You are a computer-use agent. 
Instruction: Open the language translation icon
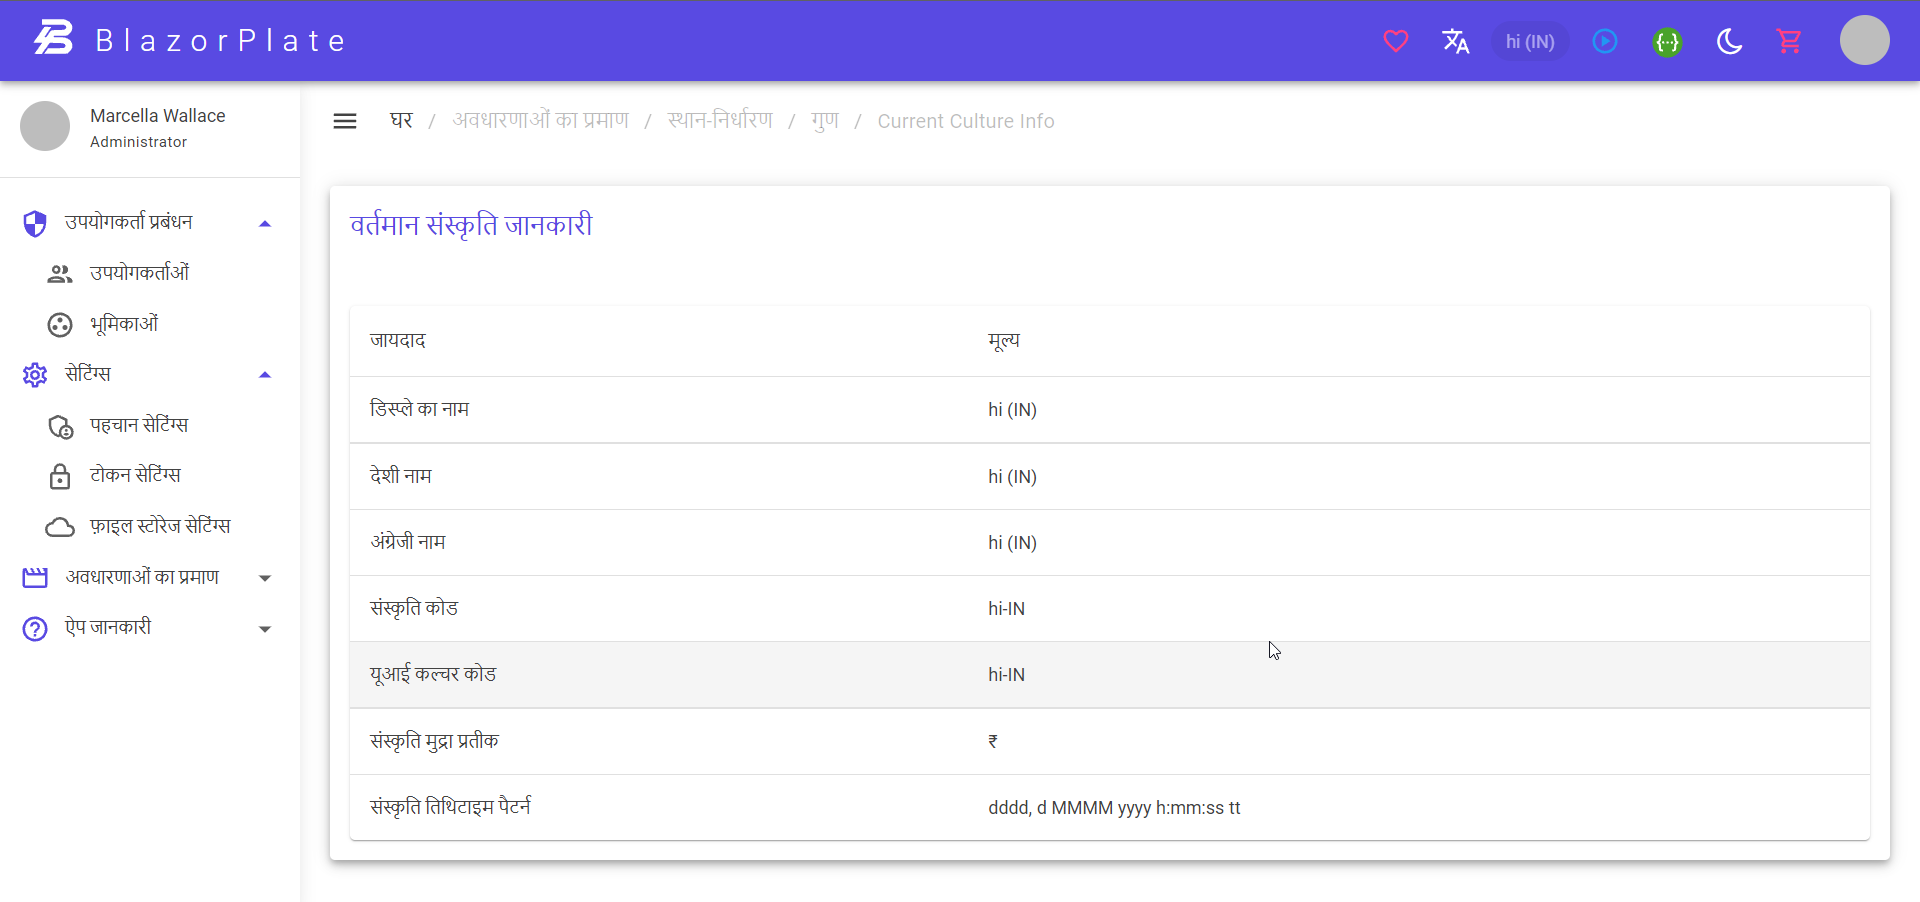pos(1456,41)
